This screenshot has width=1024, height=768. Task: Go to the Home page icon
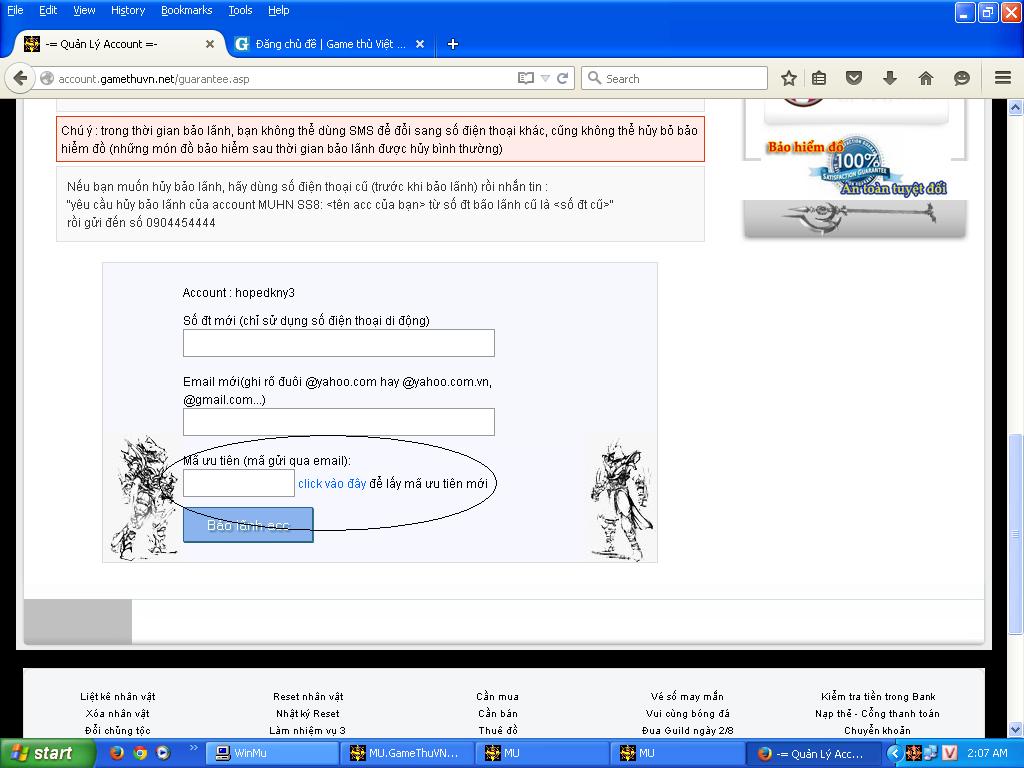tap(925, 78)
